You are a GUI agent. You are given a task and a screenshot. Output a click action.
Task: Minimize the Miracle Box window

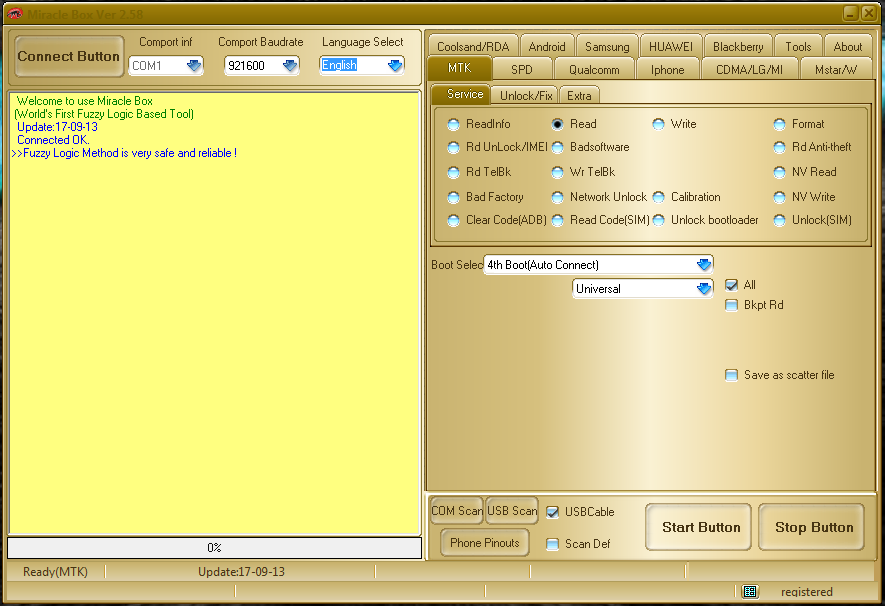[851, 13]
